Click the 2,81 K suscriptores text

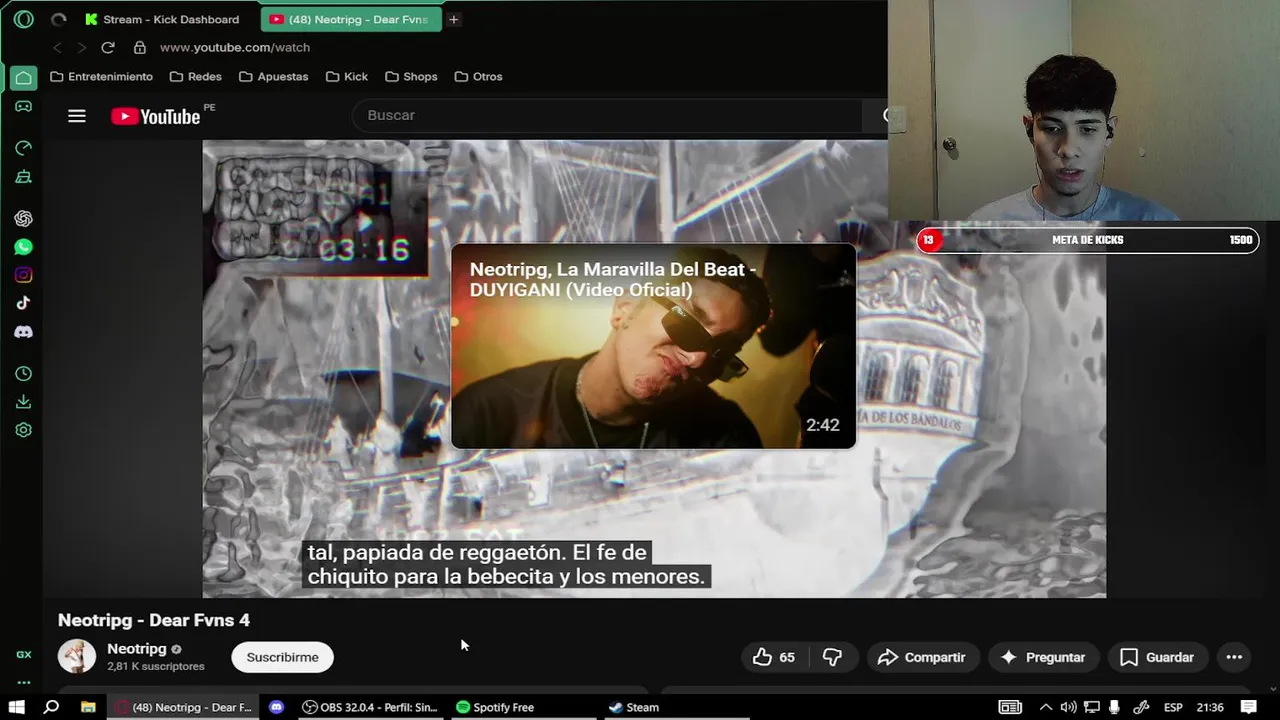(156, 666)
